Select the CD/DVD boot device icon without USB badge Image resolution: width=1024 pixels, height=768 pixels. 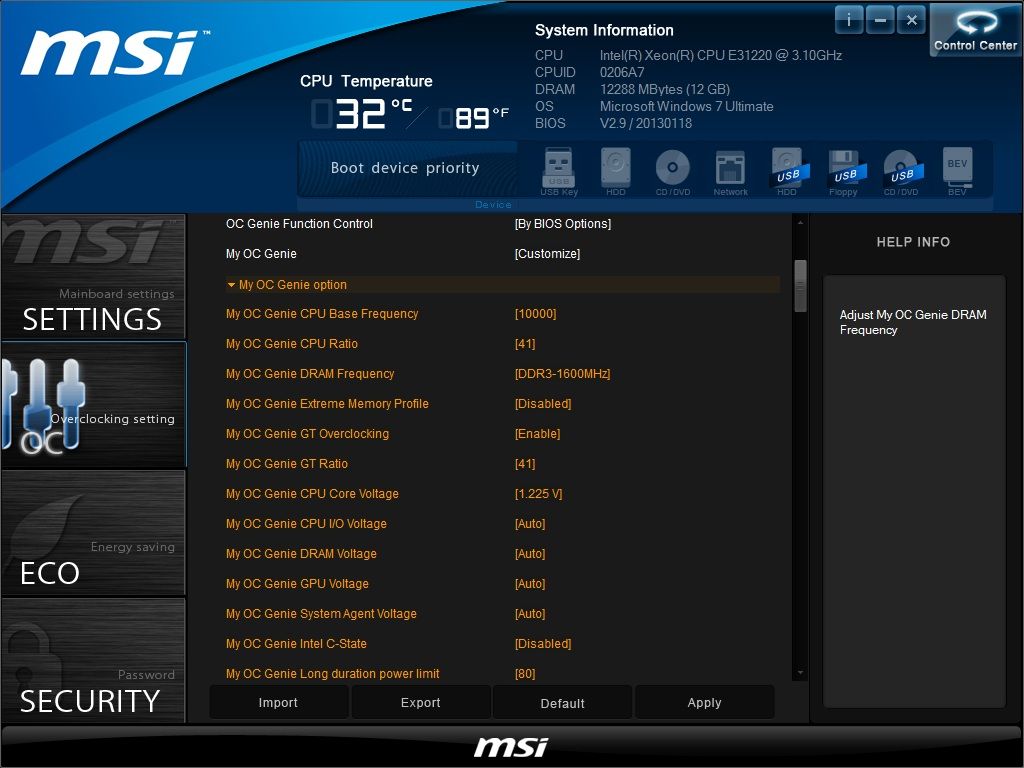pos(673,171)
